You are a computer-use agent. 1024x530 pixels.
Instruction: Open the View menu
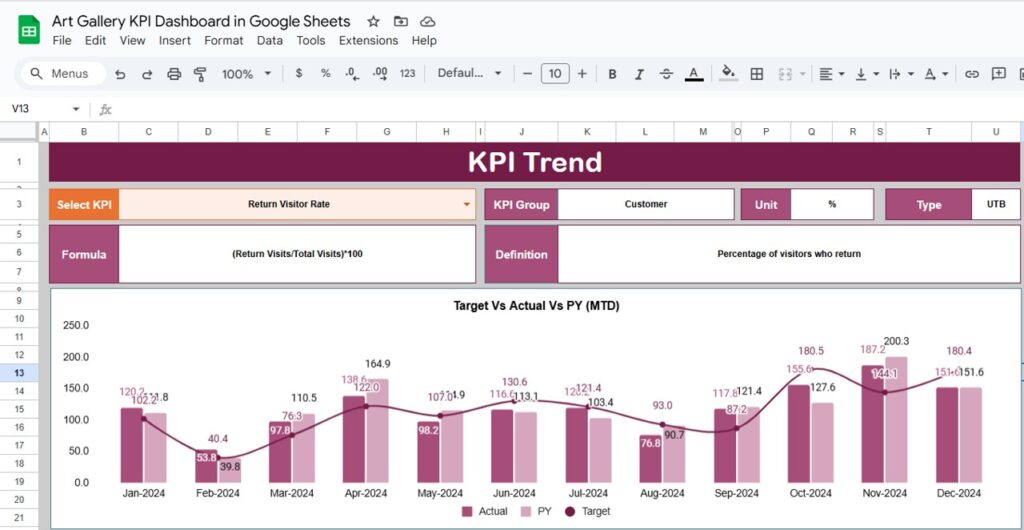click(133, 40)
